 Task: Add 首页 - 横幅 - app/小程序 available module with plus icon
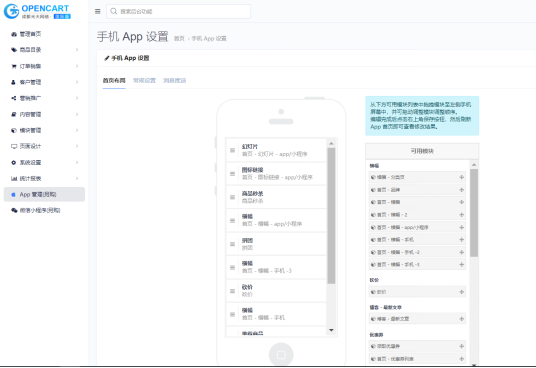(461, 227)
